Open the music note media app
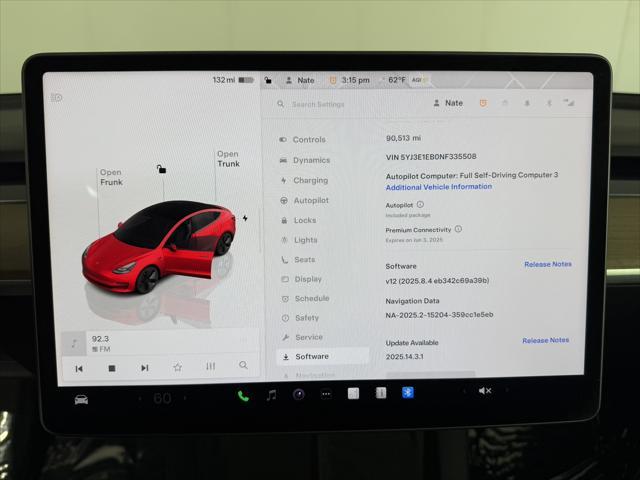Image resolution: width=640 pixels, height=480 pixels. [271, 395]
